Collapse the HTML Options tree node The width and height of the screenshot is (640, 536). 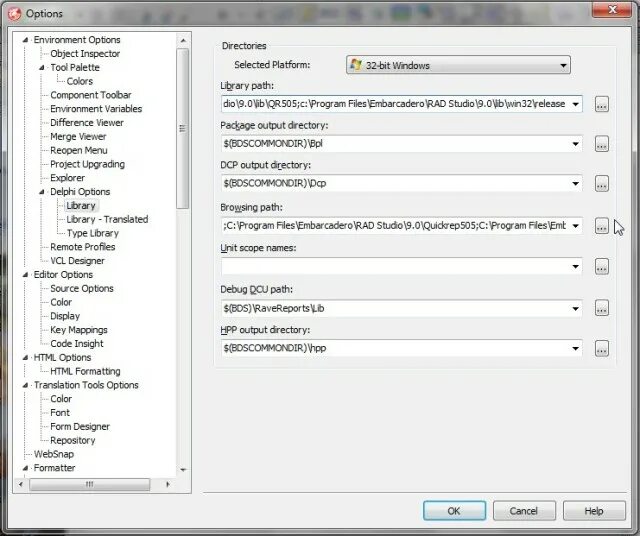coord(25,358)
